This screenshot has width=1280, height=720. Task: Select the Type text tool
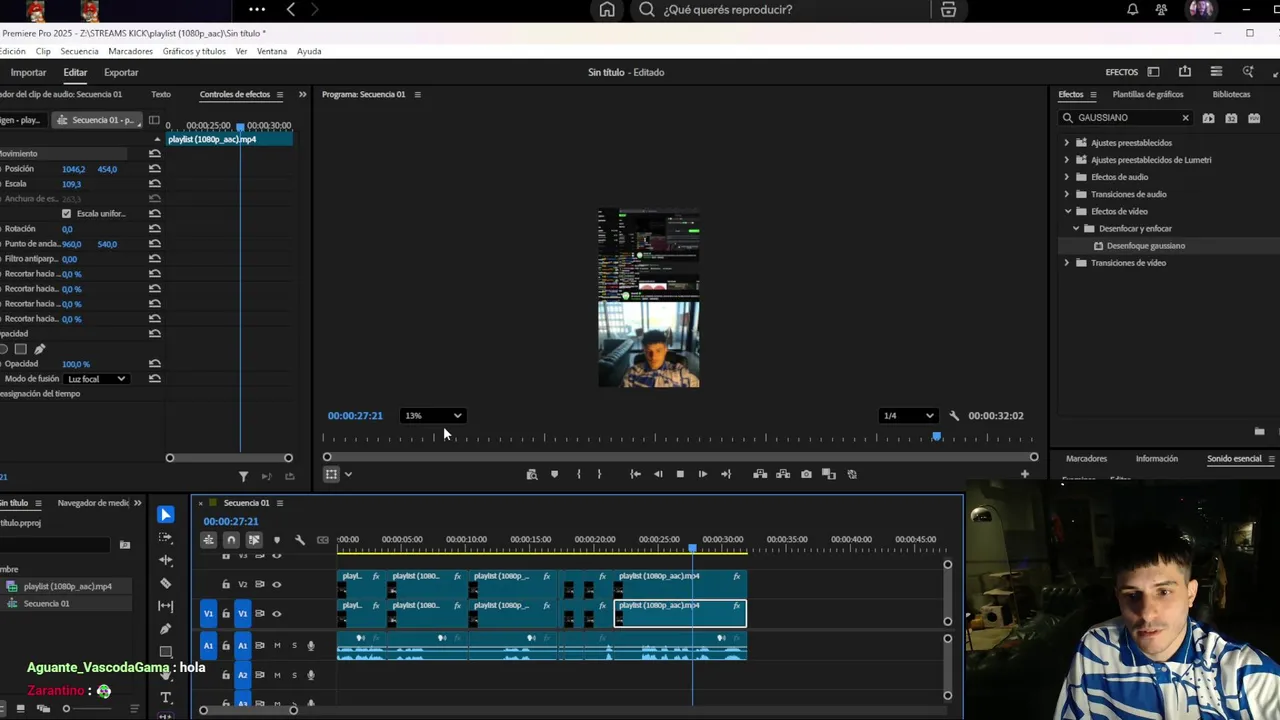click(166, 697)
